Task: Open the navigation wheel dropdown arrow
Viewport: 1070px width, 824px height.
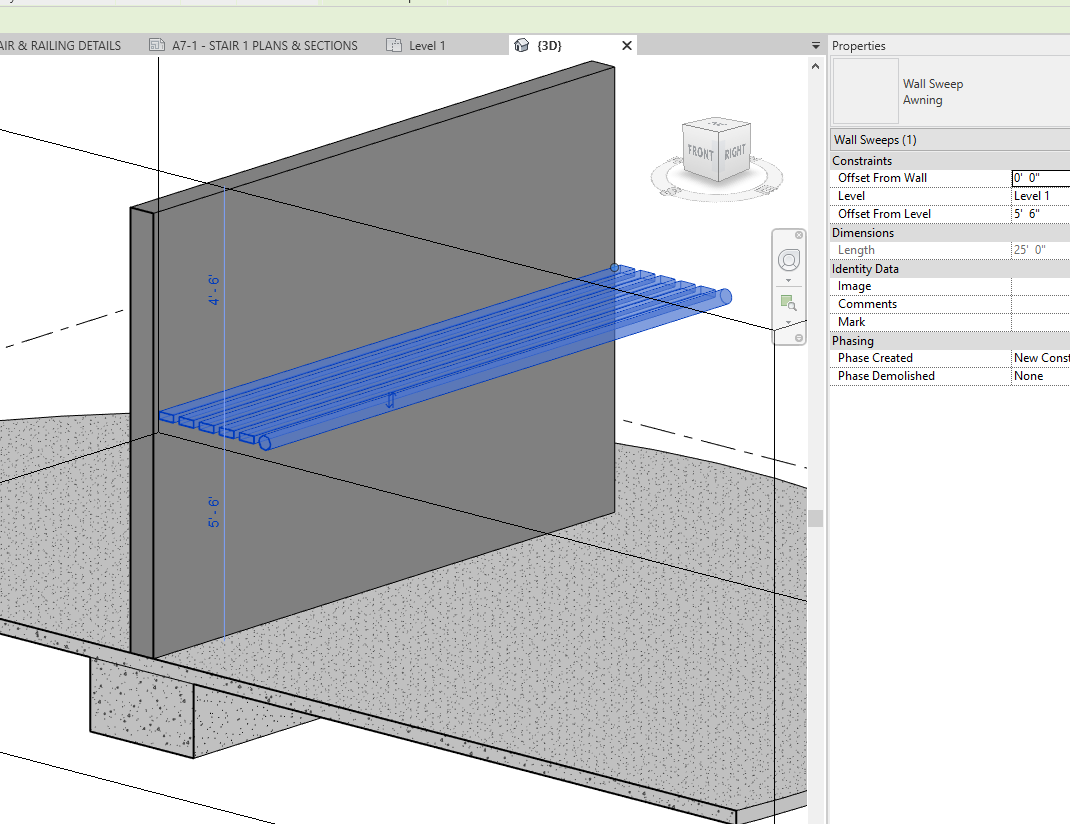Action: [789, 280]
